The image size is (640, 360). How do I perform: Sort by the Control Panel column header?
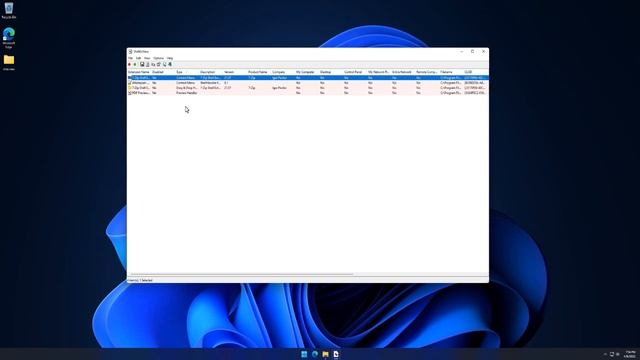click(356, 72)
